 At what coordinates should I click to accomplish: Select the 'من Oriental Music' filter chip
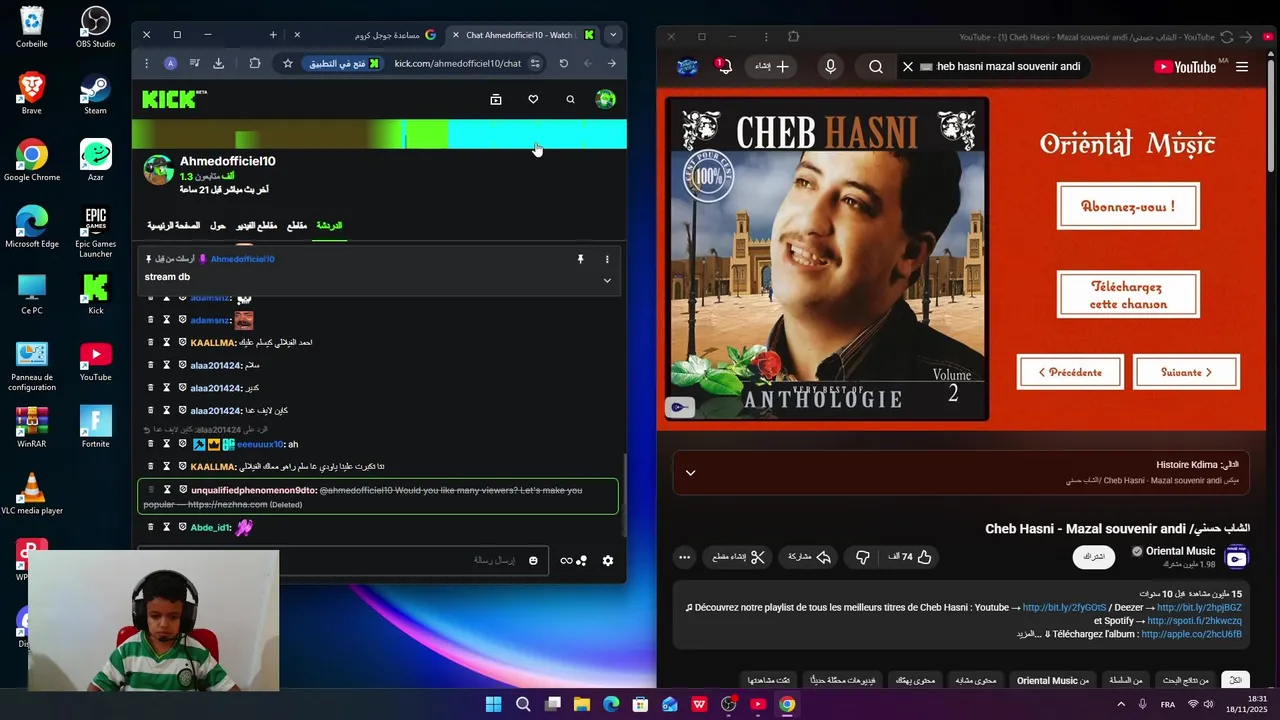point(1053,680)
